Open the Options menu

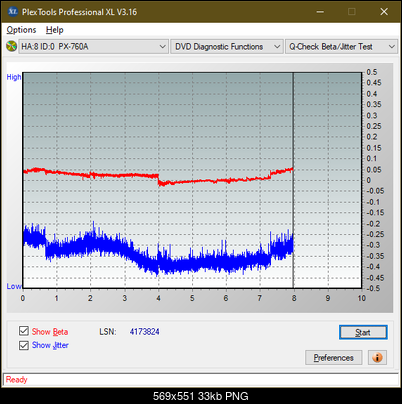(x=21, y=30)
